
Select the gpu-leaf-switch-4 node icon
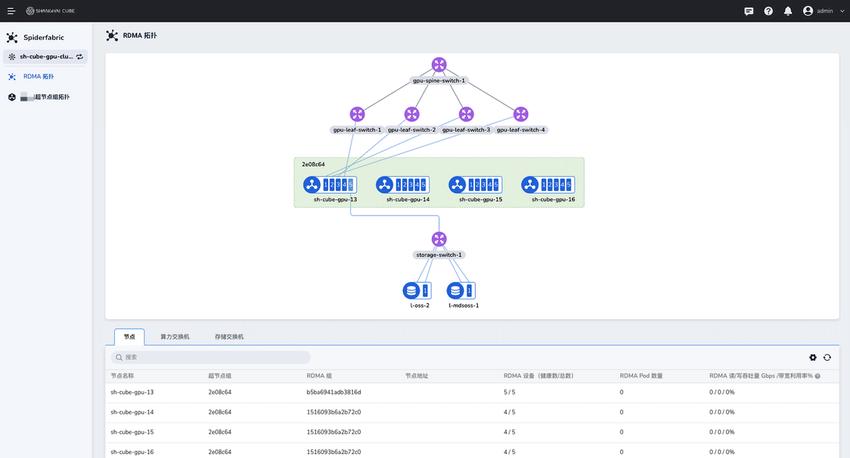[521, 114]
